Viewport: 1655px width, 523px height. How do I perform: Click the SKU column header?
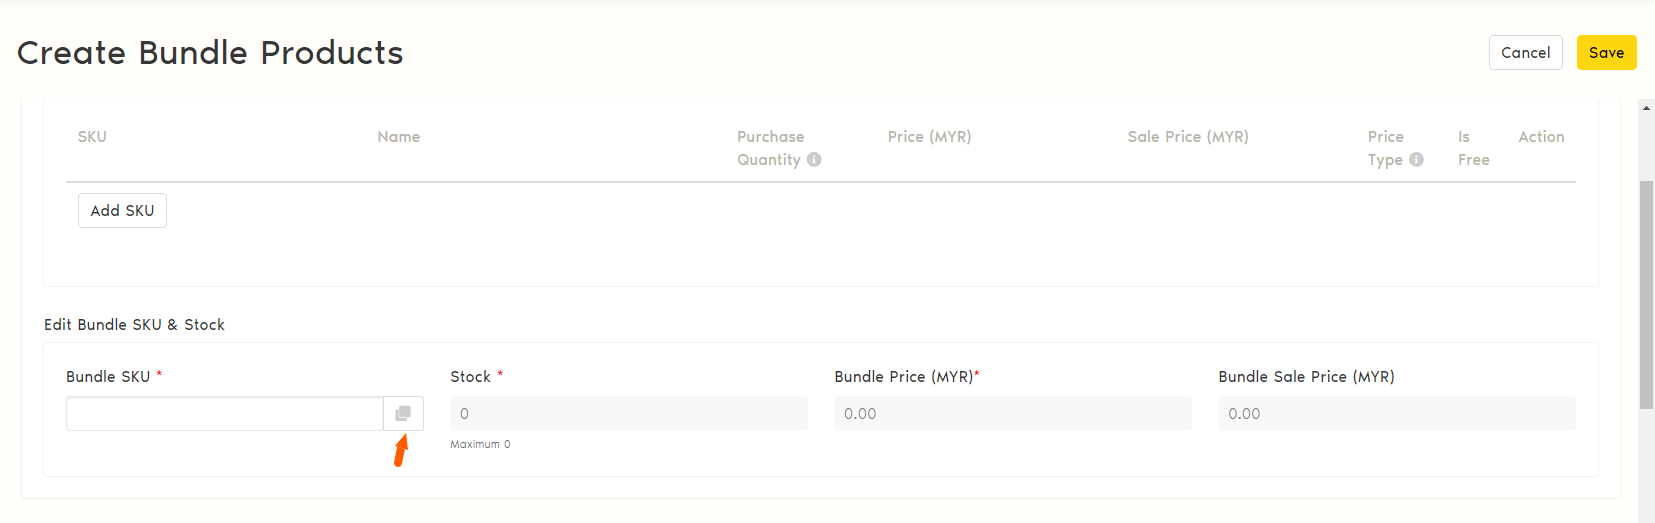(x=92, y=137)
